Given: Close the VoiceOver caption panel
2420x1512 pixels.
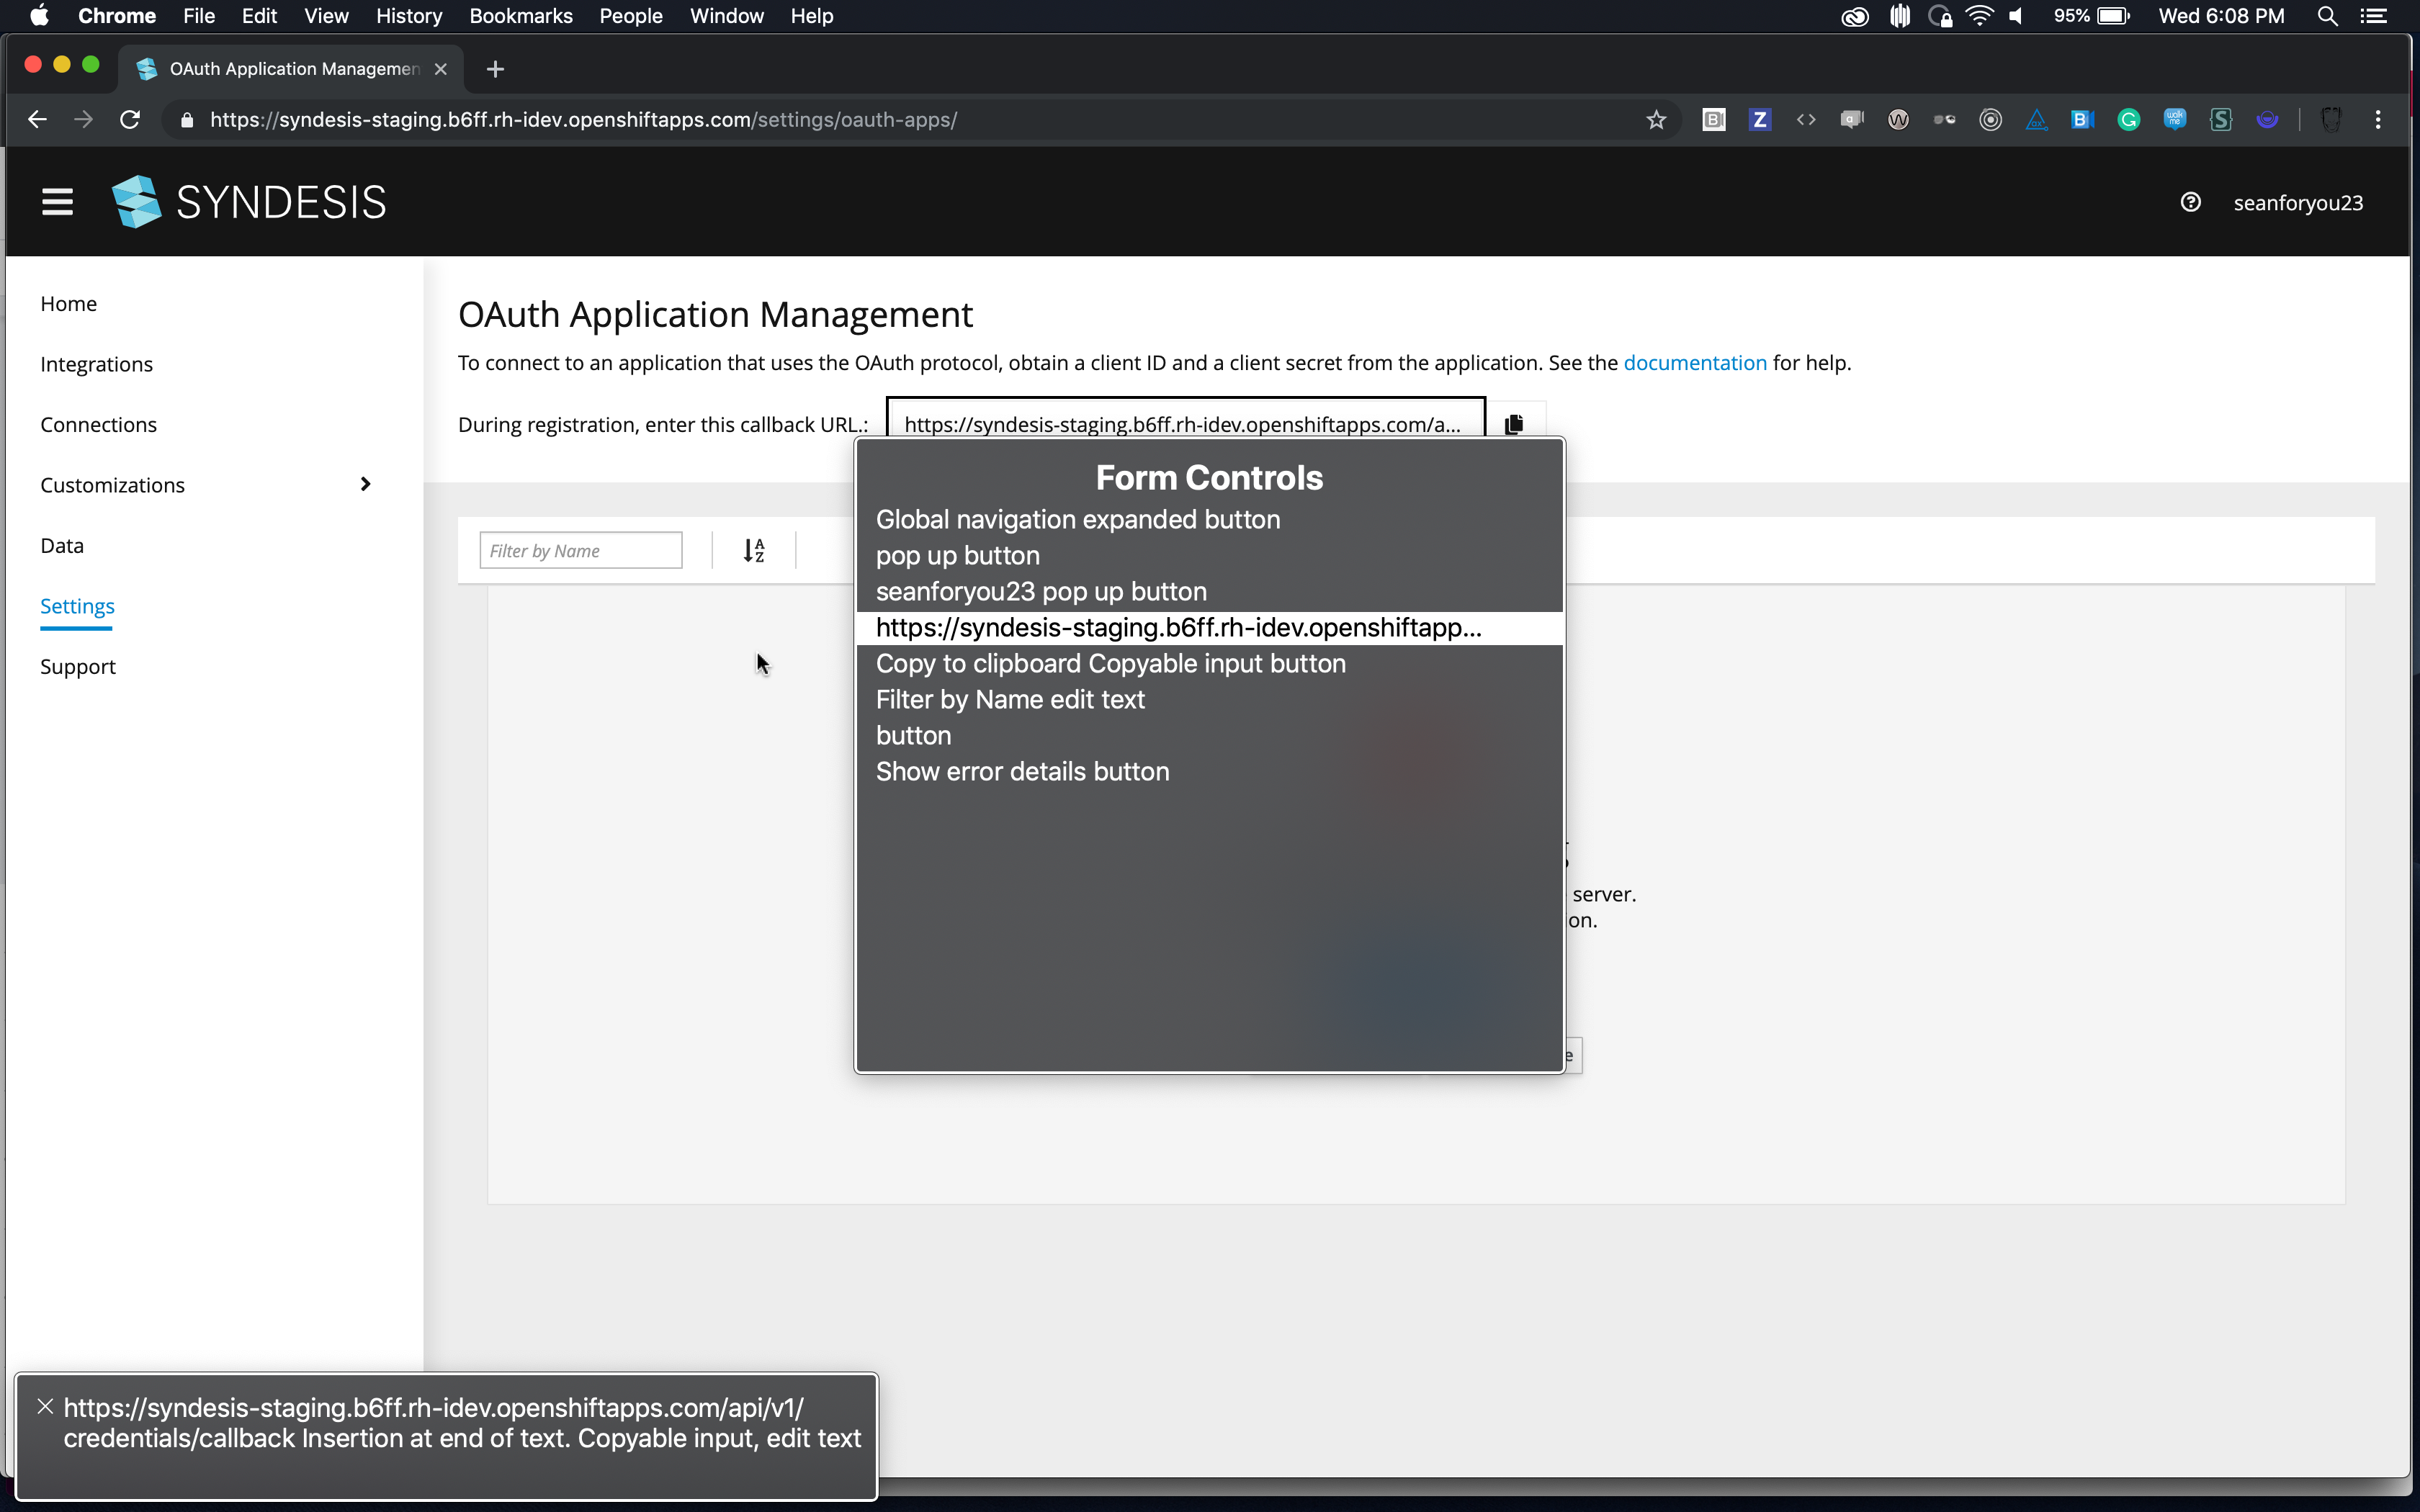Looking at the screenshot, I should coord(45,1406).
